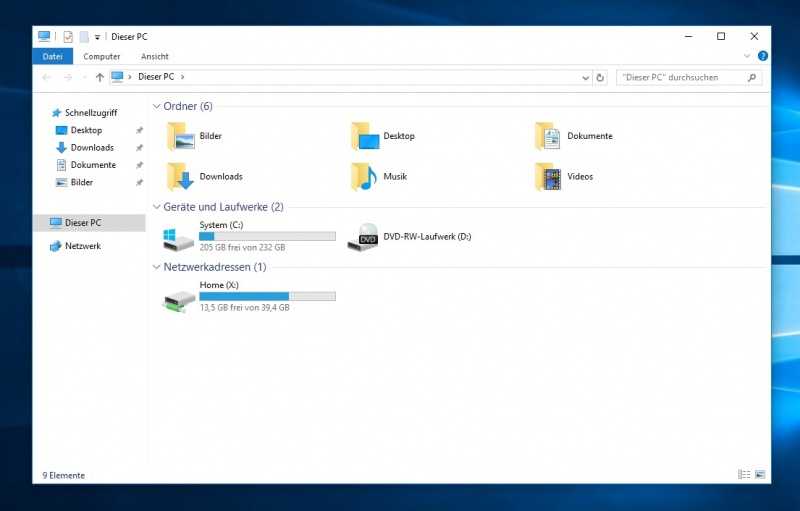The height and width of the screenshot is (511, 800).
Task: Click the Downloads arrow icon in sidebar
Action: 61,147
